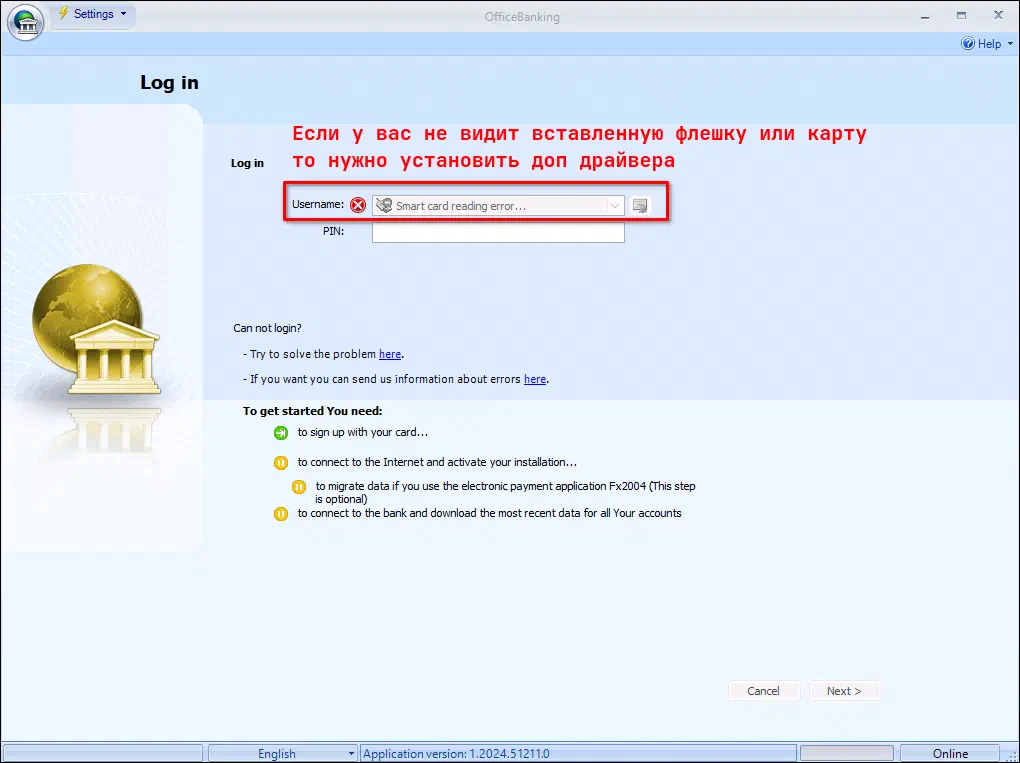Expand the arrow next to Settings
The width and height of the screenshot is (1020, 763).
point(123,14)
